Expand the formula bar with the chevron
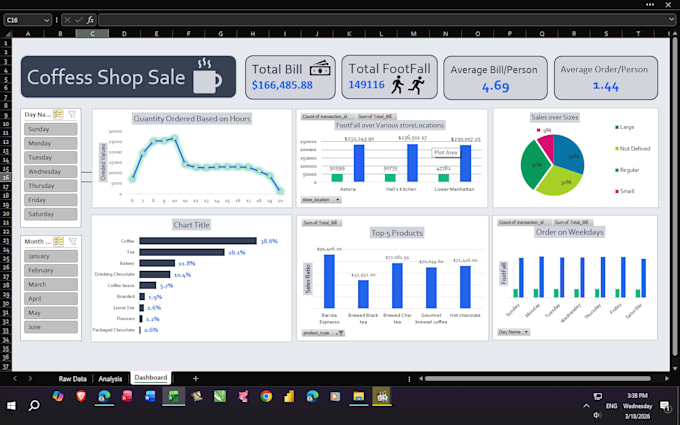This screenshot has width=680, height=425. coord(671,20)
